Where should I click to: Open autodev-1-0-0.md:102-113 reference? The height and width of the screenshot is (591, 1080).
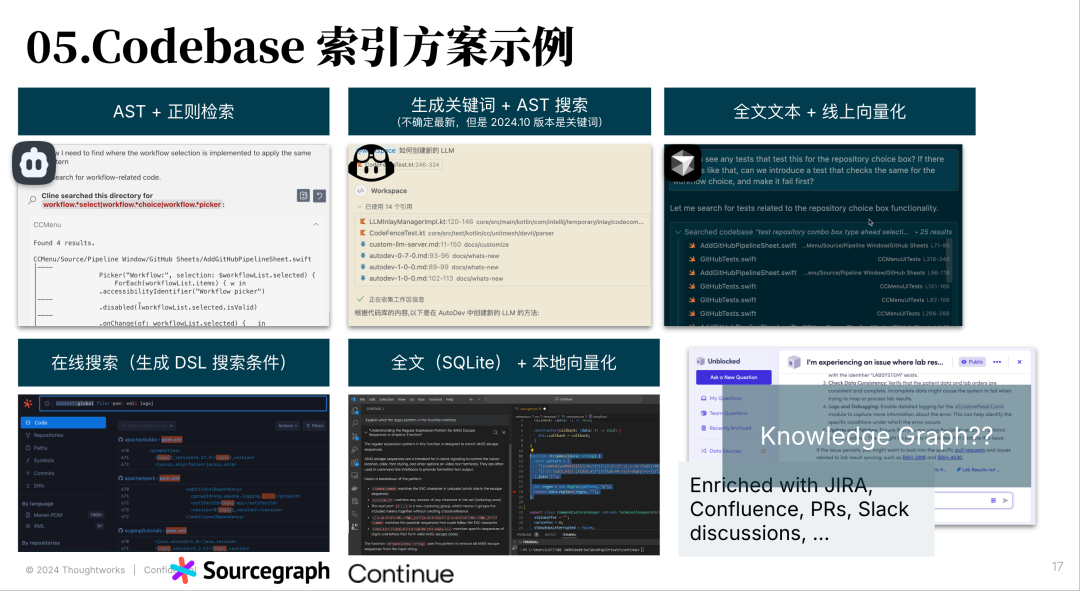point(431,278)
